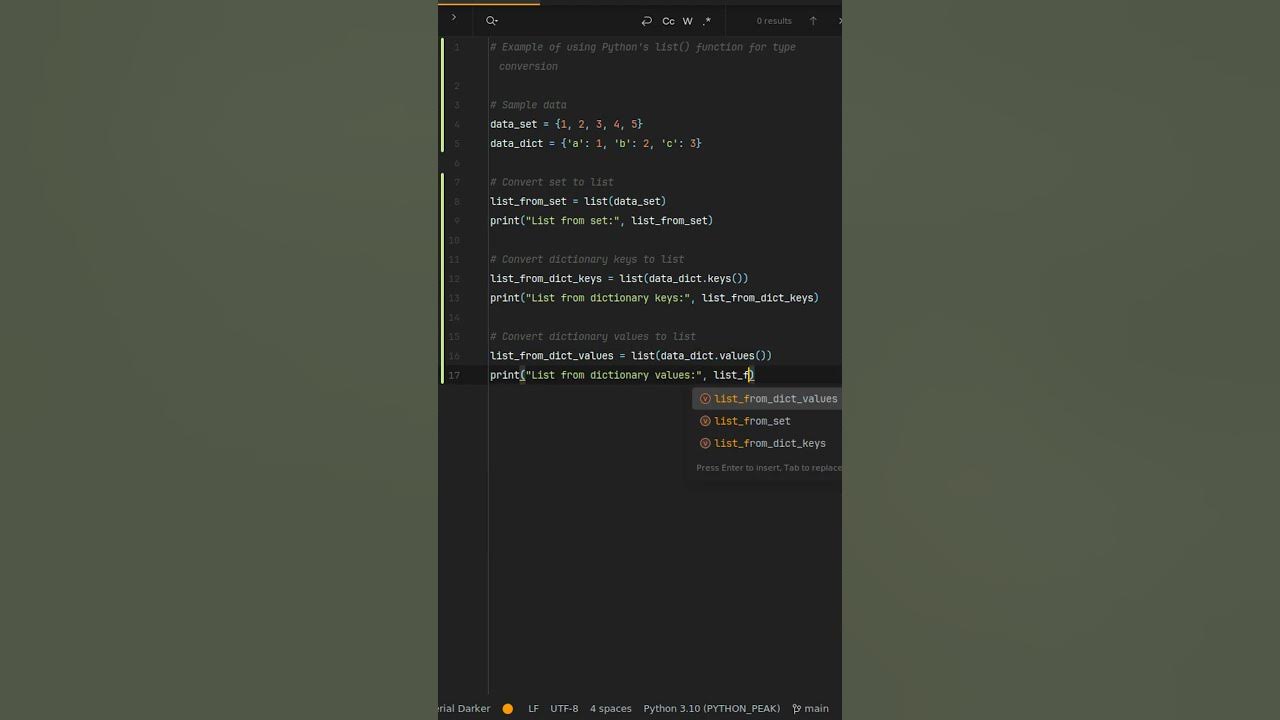Viewport: 1280px width, 720px height.
Task: Click 'list_from_dict_keys' on line 12
Action: coord(546,278)
